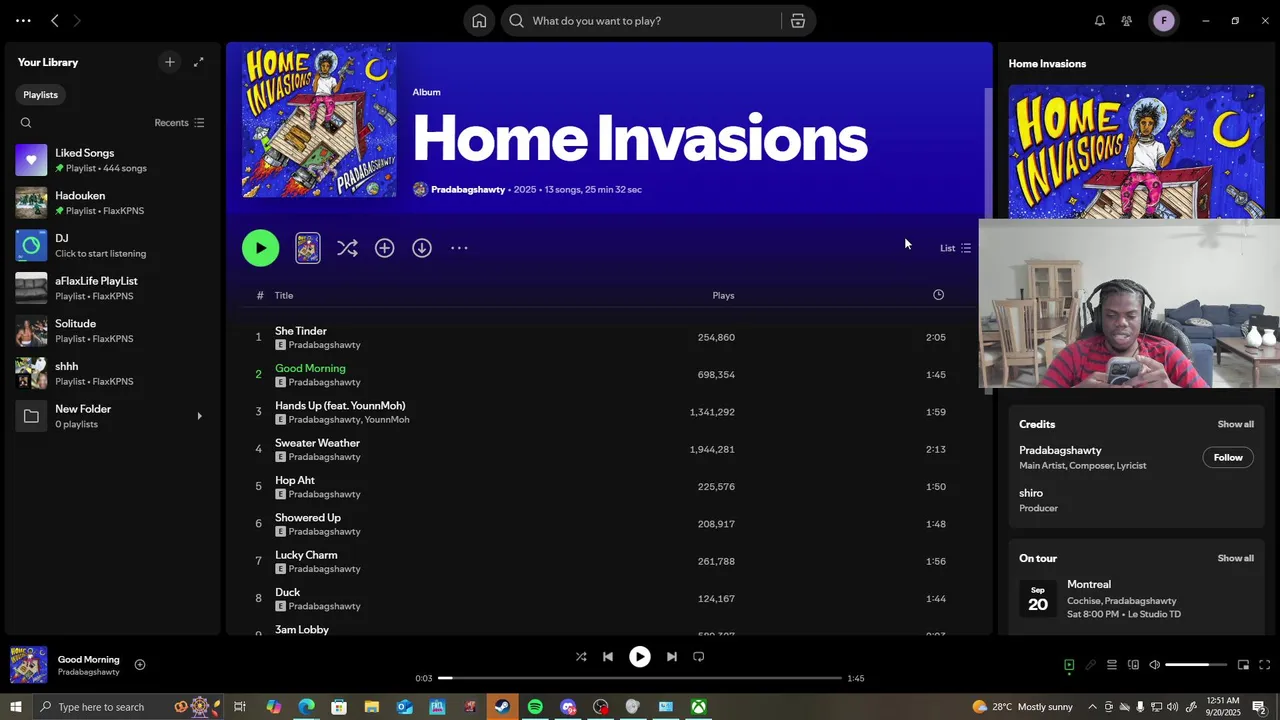The width and height of the screenshot is (1280, 720).
Task: Open the List view options dropdown
Action: pos(955,248)
